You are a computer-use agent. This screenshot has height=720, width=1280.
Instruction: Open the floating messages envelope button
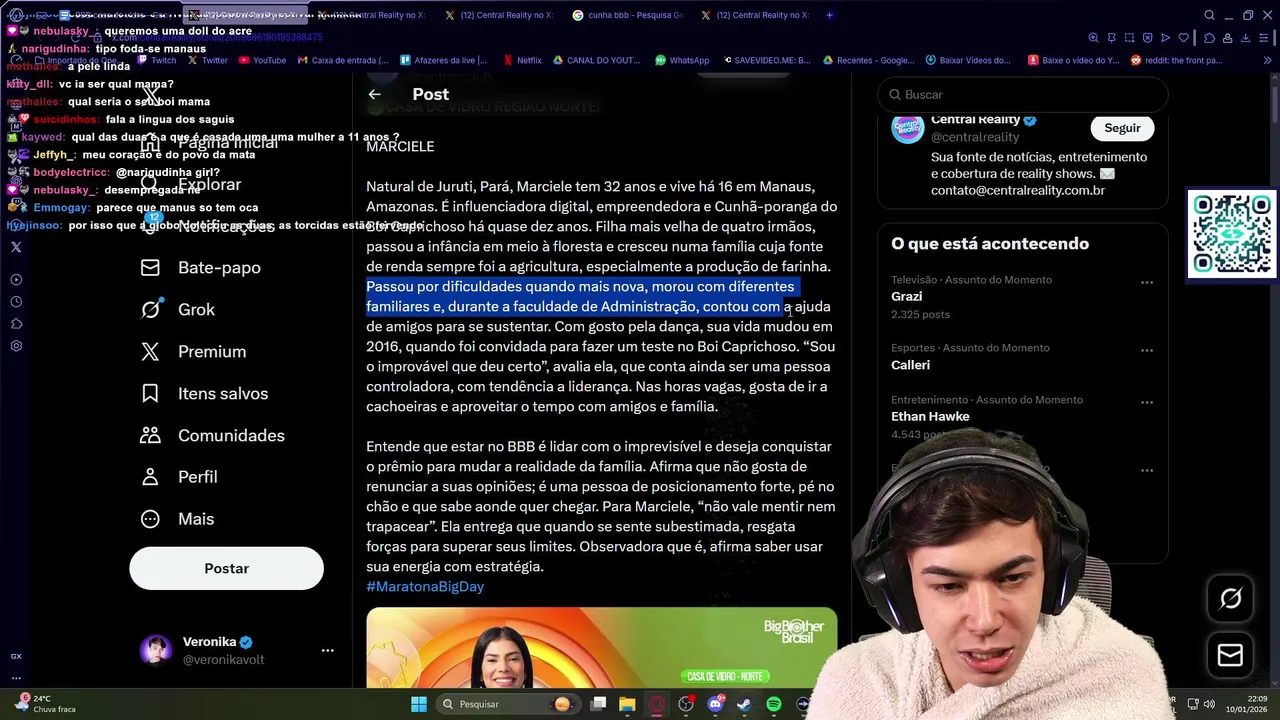(x=1230, y=655)
